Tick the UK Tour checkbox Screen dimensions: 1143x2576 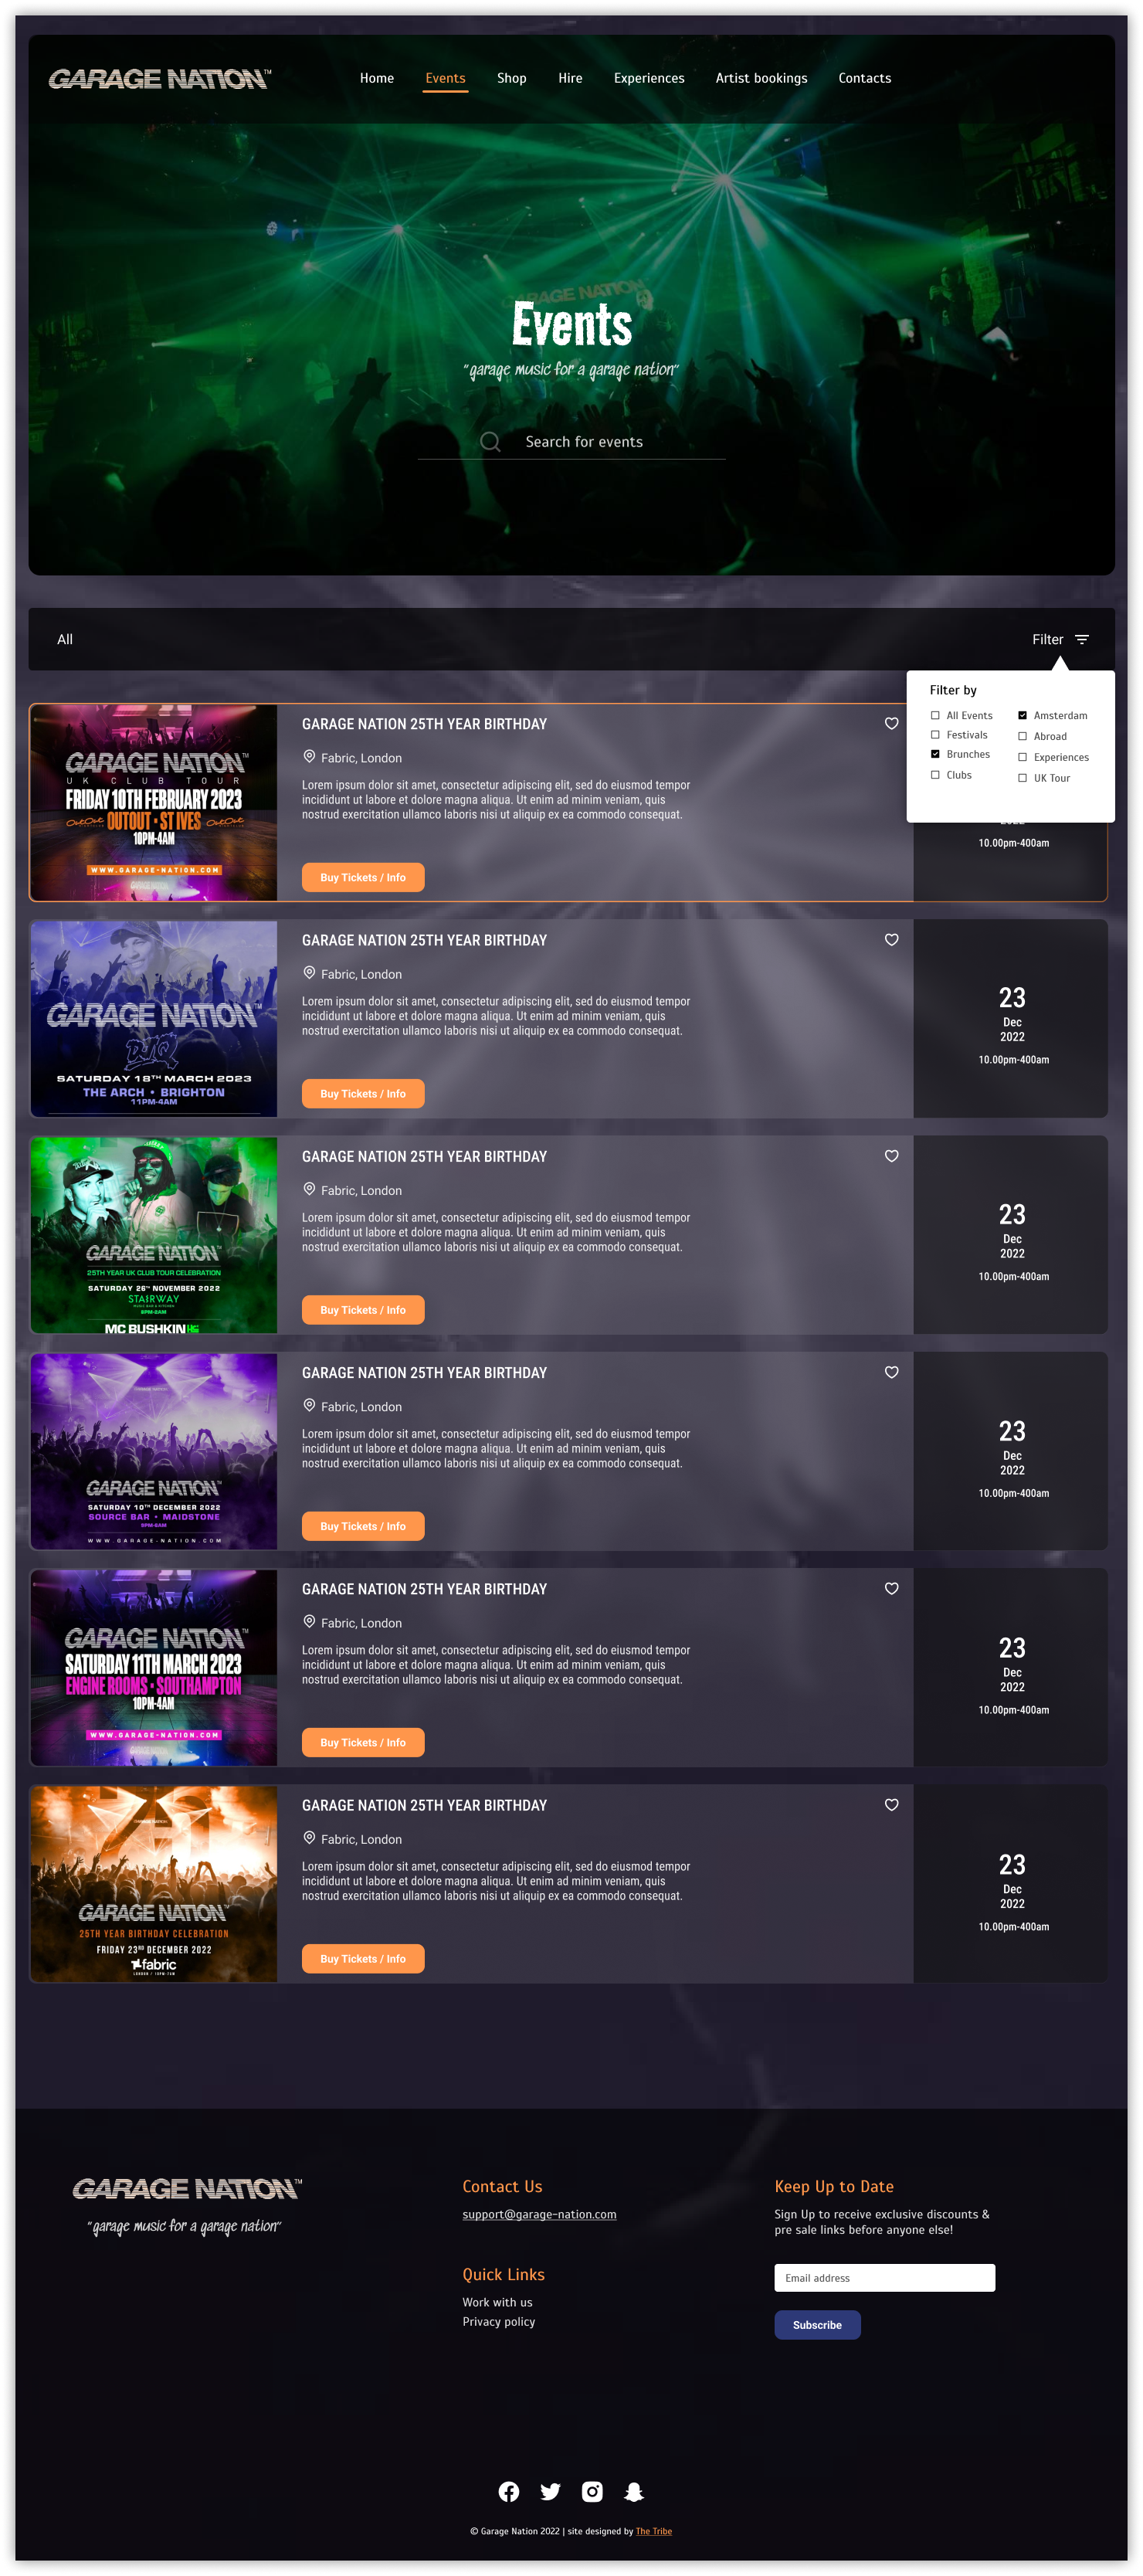(x=1022, y=778)
